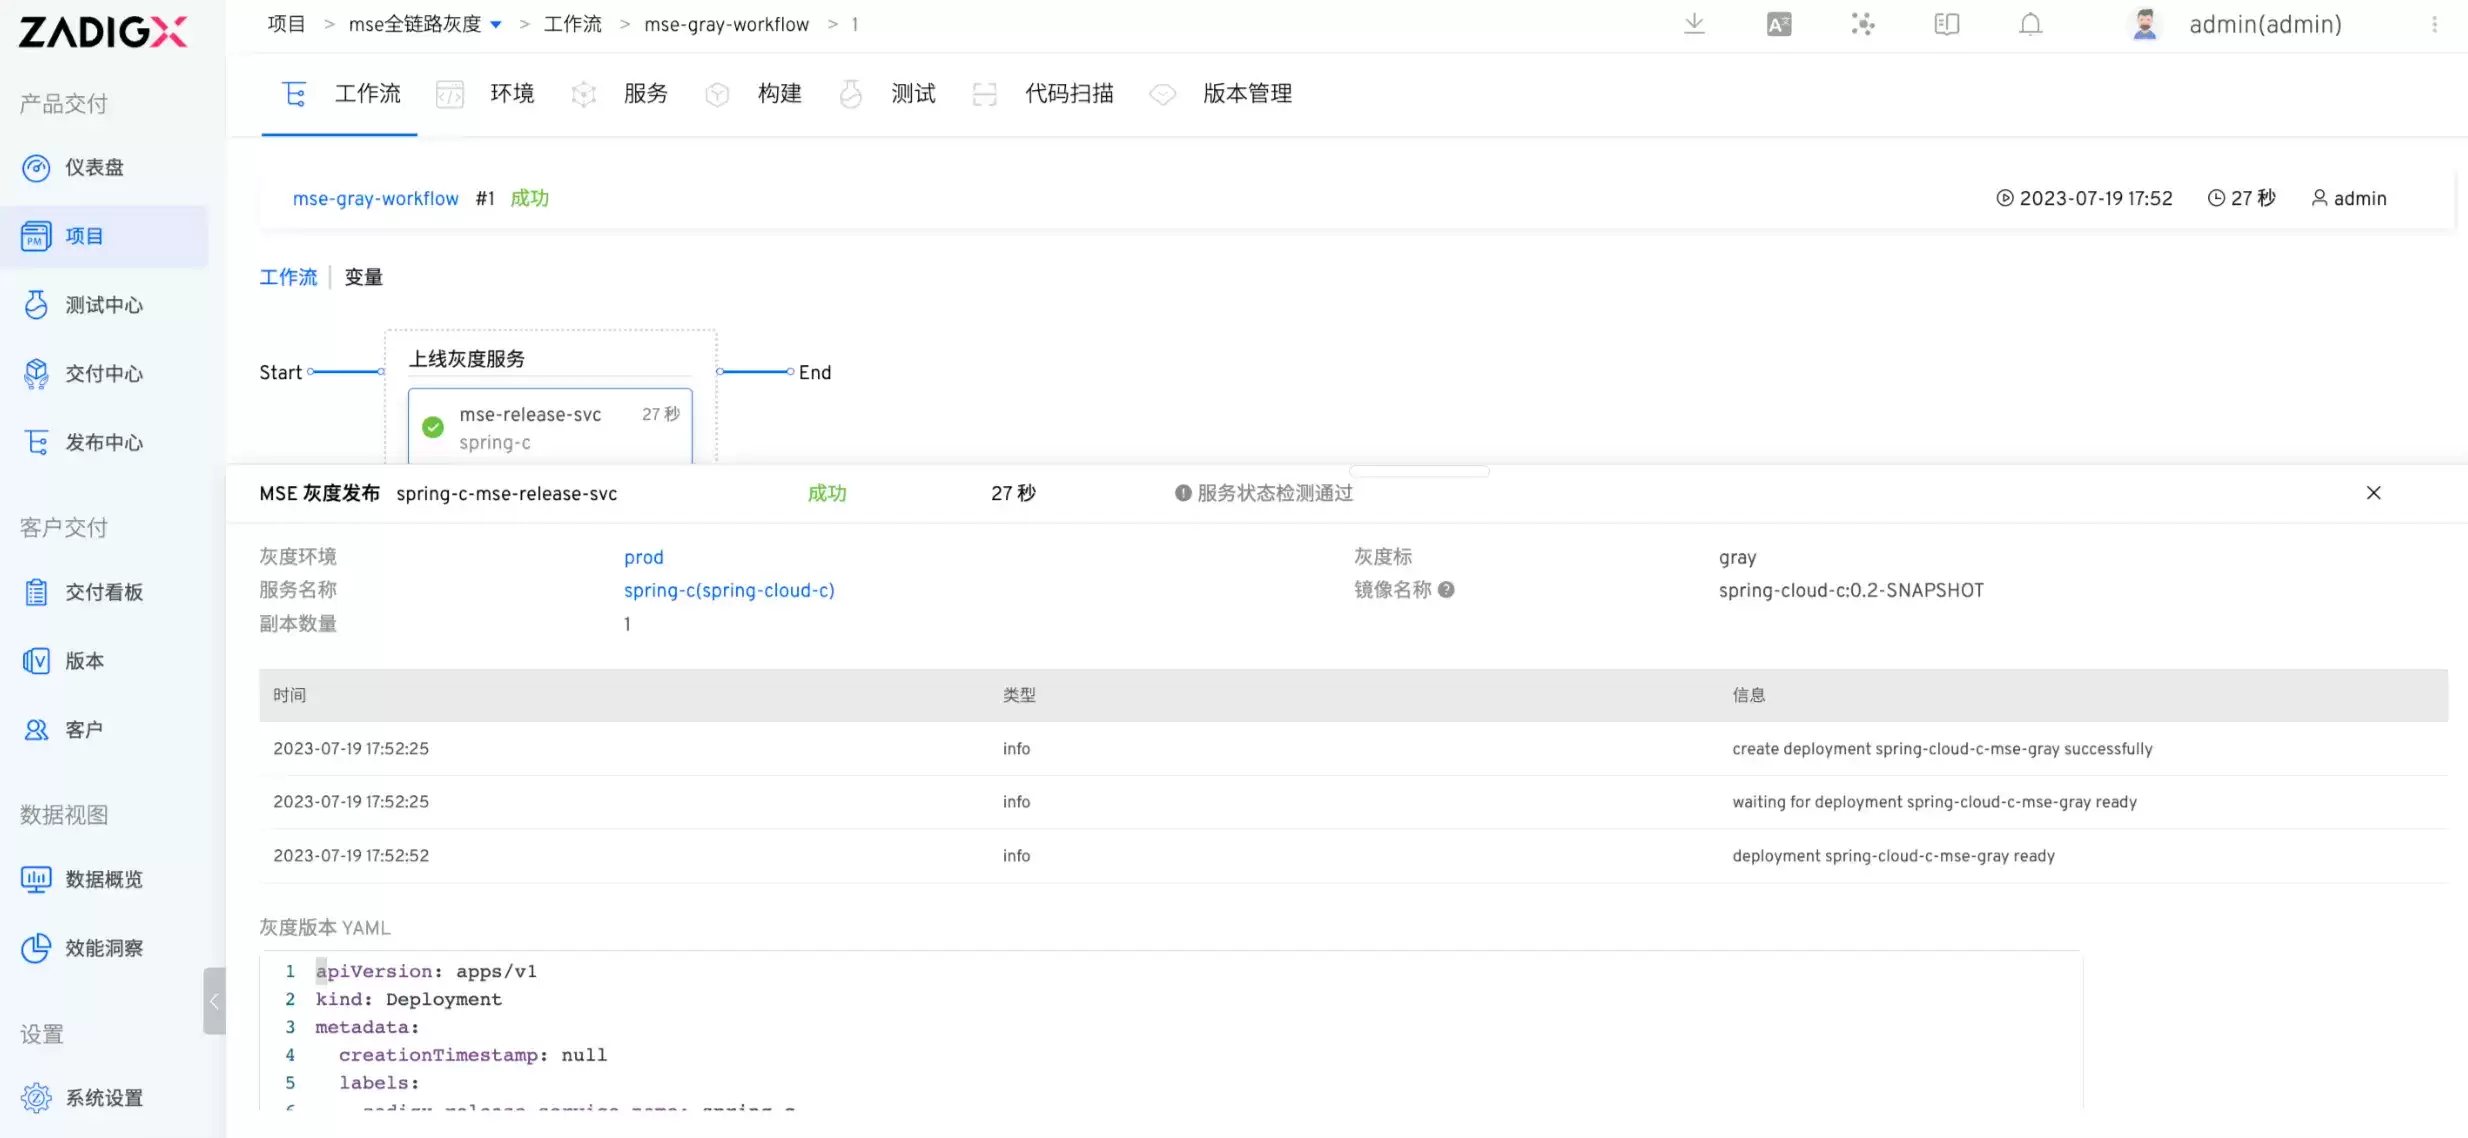Image resolution: width=2468 pixels, height=1138 pixels.
Task: Open the language translation icon
Action: point(1778,24)
